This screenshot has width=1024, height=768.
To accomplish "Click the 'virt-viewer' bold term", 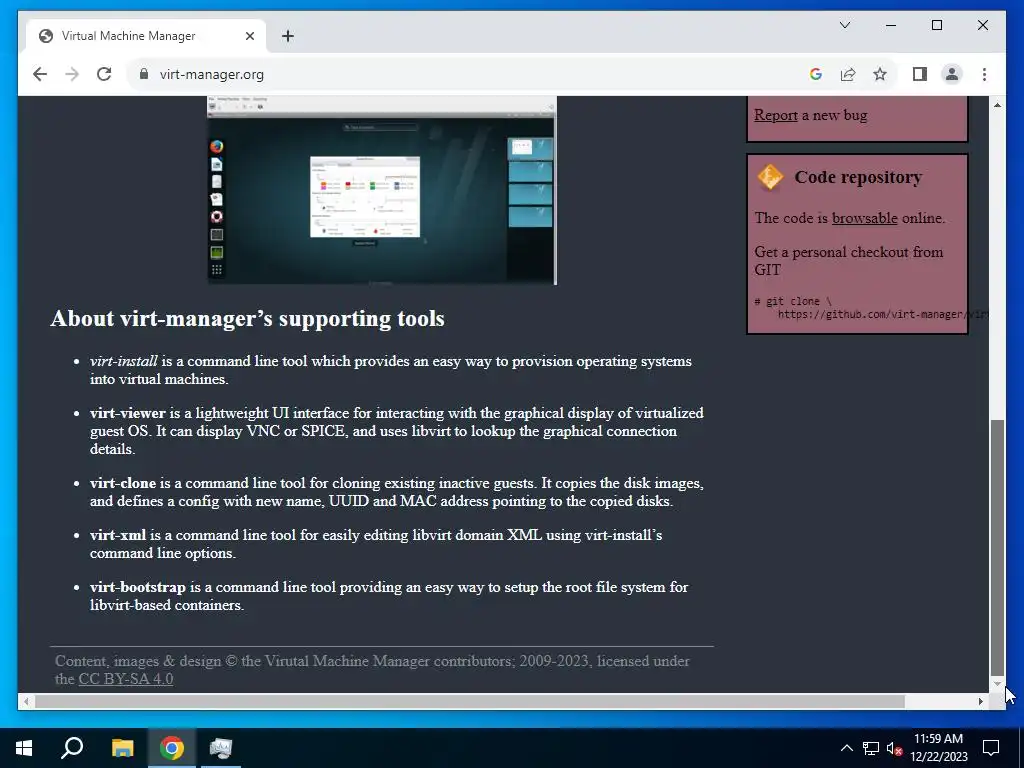I will tap(127, 413).
